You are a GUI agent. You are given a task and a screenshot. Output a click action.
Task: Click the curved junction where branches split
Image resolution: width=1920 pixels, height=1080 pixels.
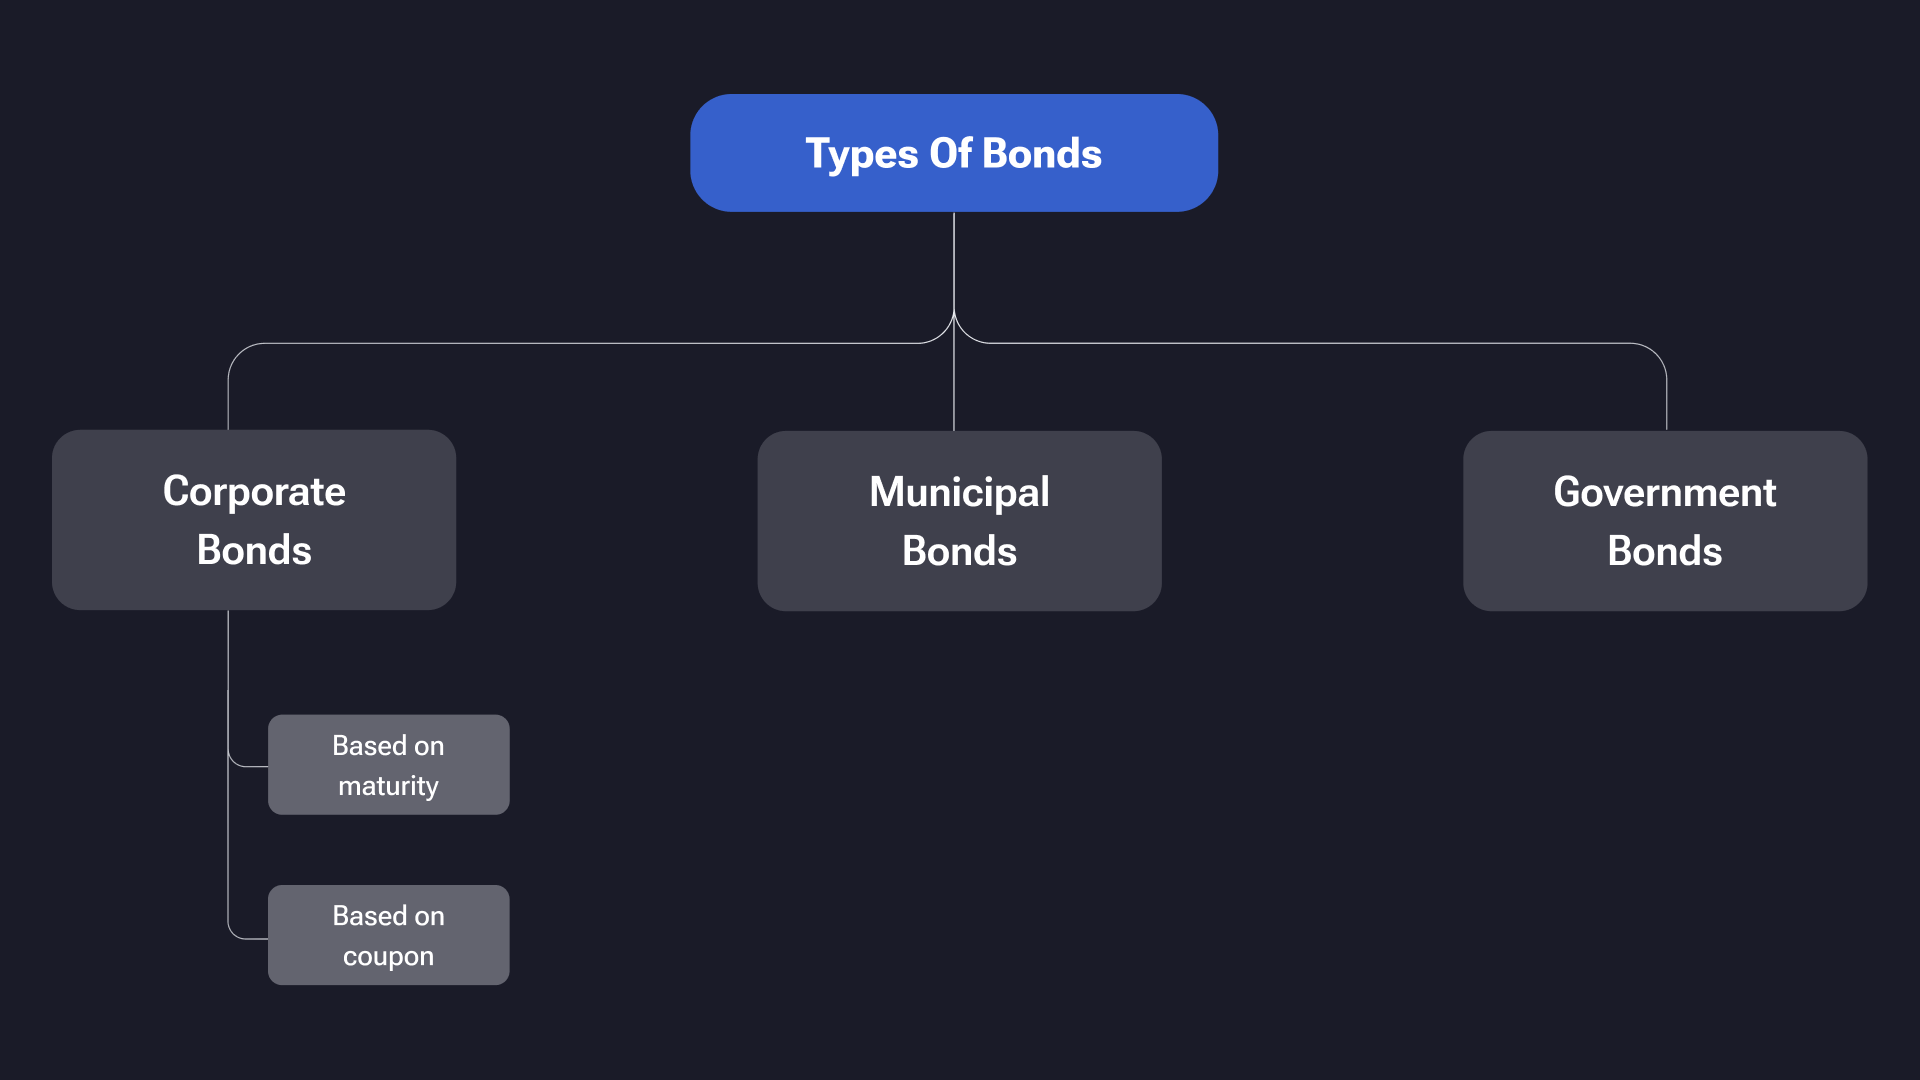pos(954,325)
